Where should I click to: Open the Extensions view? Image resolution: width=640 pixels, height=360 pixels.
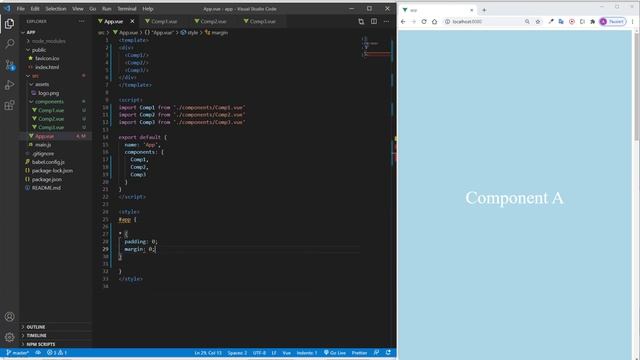[9, 105]
